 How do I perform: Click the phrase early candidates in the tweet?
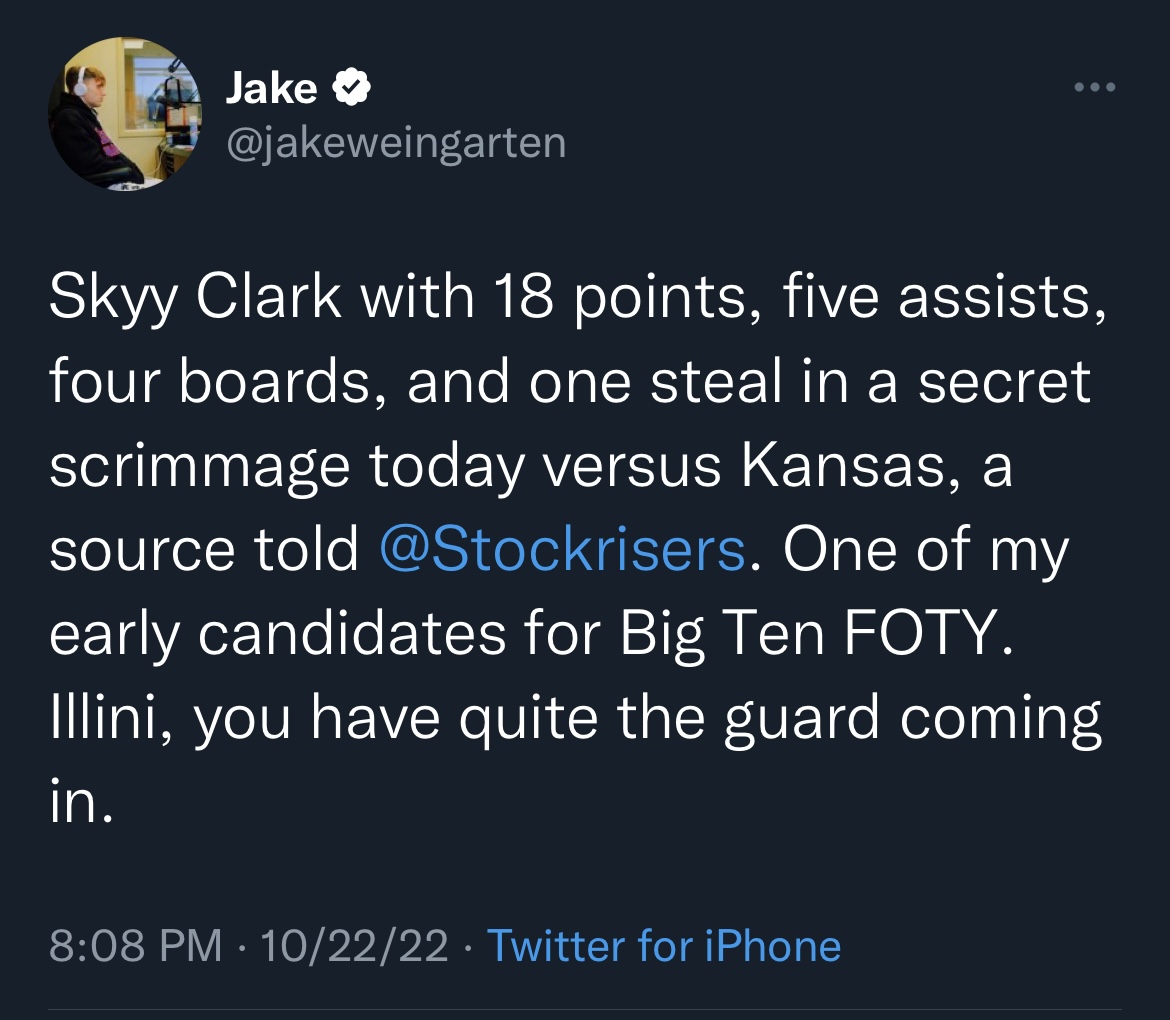[277, 632]
